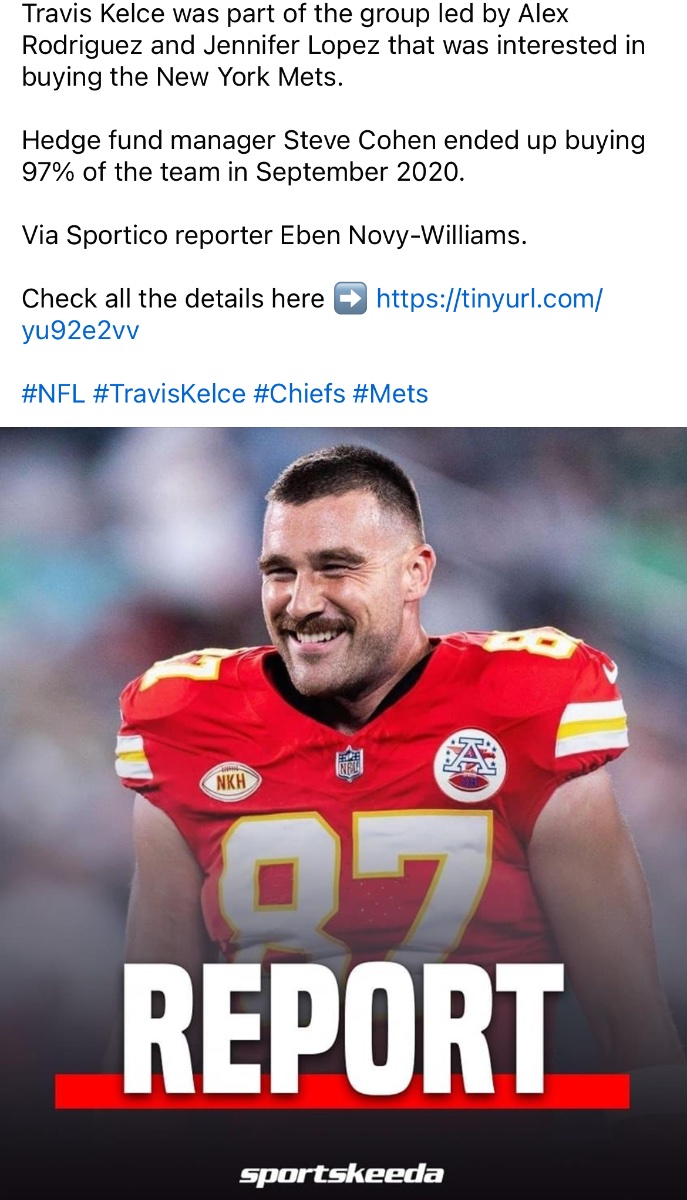Viewport: 687px width, 1200px height.
Task: Click the 'Check all the details here' text
Action: pos(173,298)
